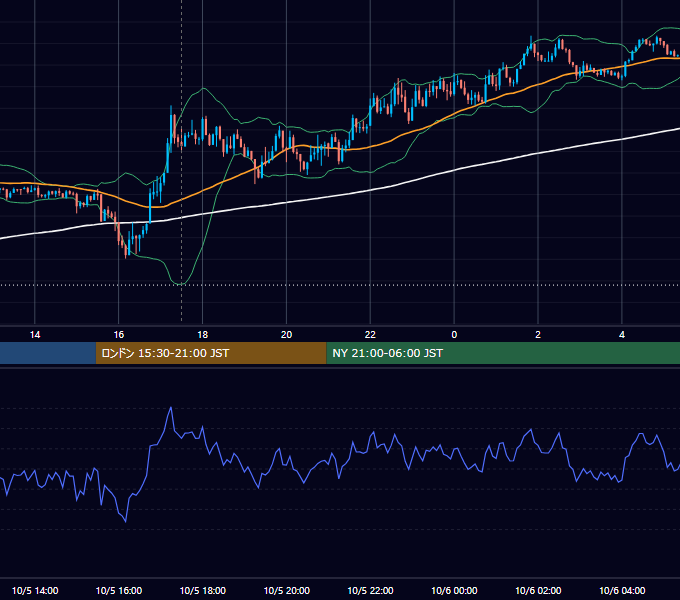Click hour label 0 on price chart axis

click(454, 335)
